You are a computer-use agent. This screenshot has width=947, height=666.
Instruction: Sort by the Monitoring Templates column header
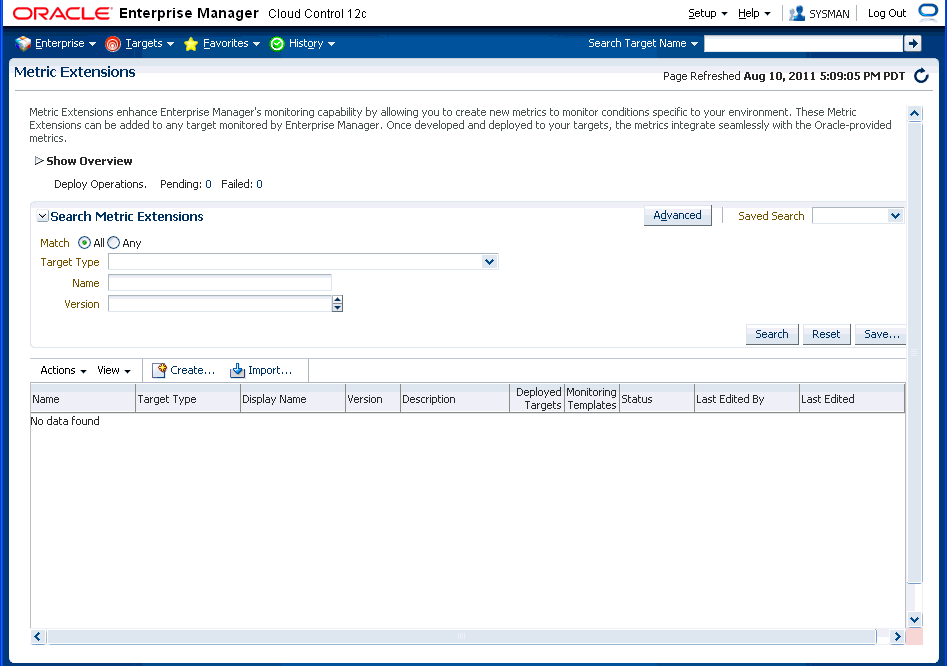point(592,399)
